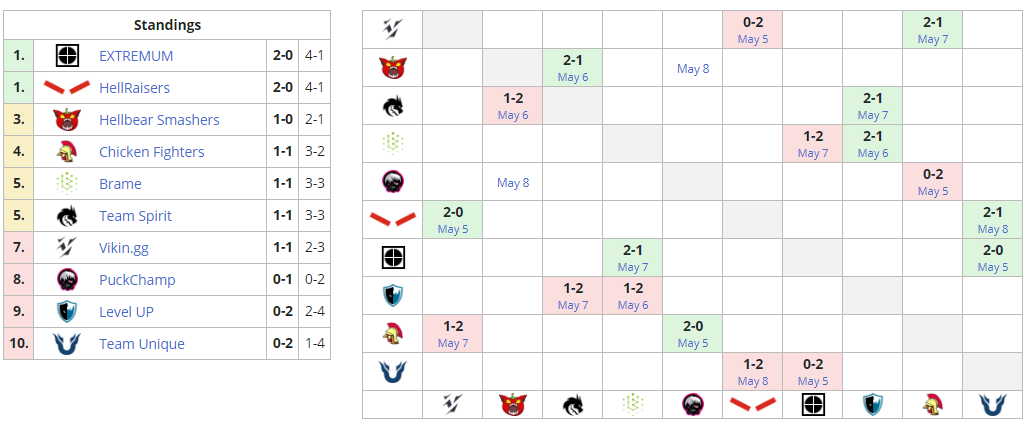This screenshot has height=426, width=1030.
Task: Click Vikin.gg logo in crosstable bottom row
Action: (x=452, y=404)
